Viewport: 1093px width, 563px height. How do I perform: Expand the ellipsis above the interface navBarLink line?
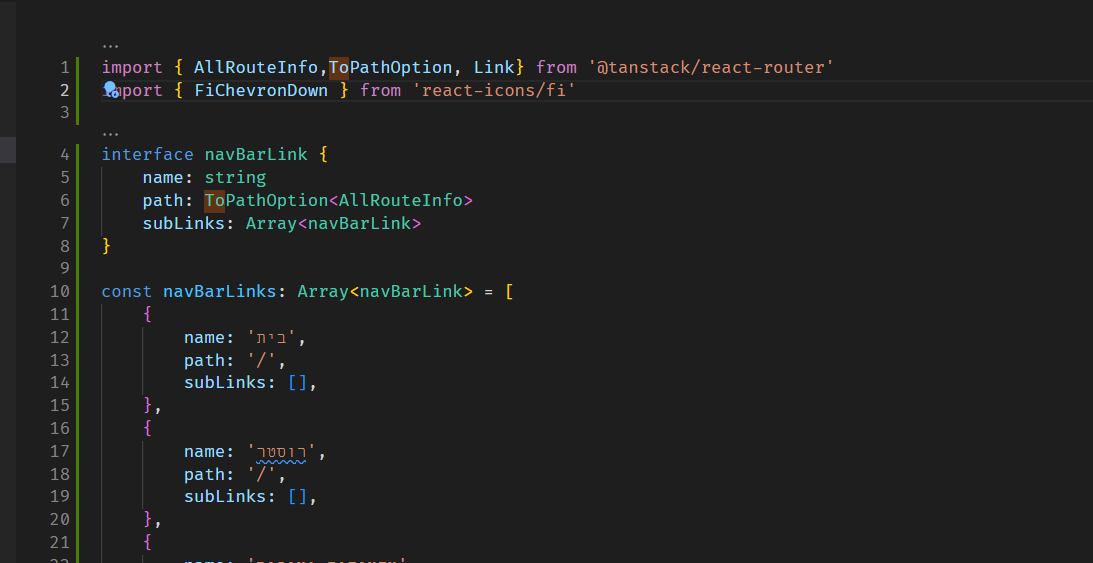pyautogui.click(x=110, y=134)
